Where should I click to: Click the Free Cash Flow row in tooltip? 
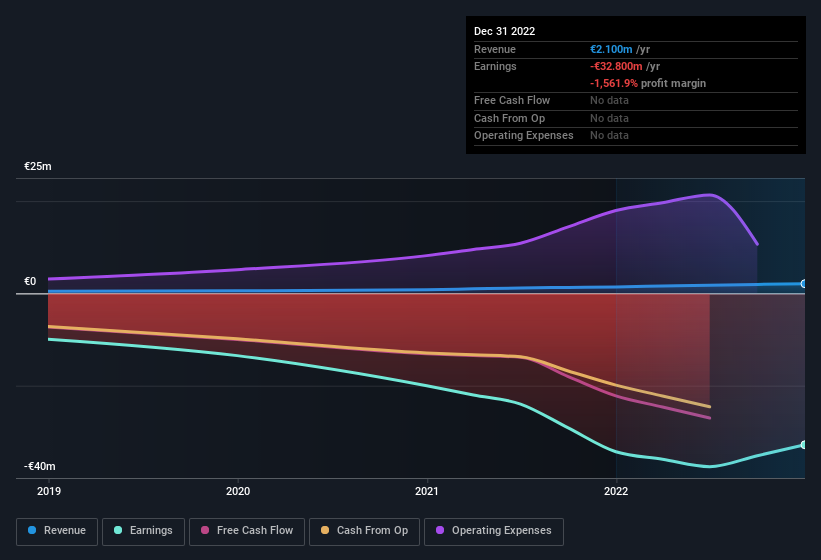(x=636, y=100)
